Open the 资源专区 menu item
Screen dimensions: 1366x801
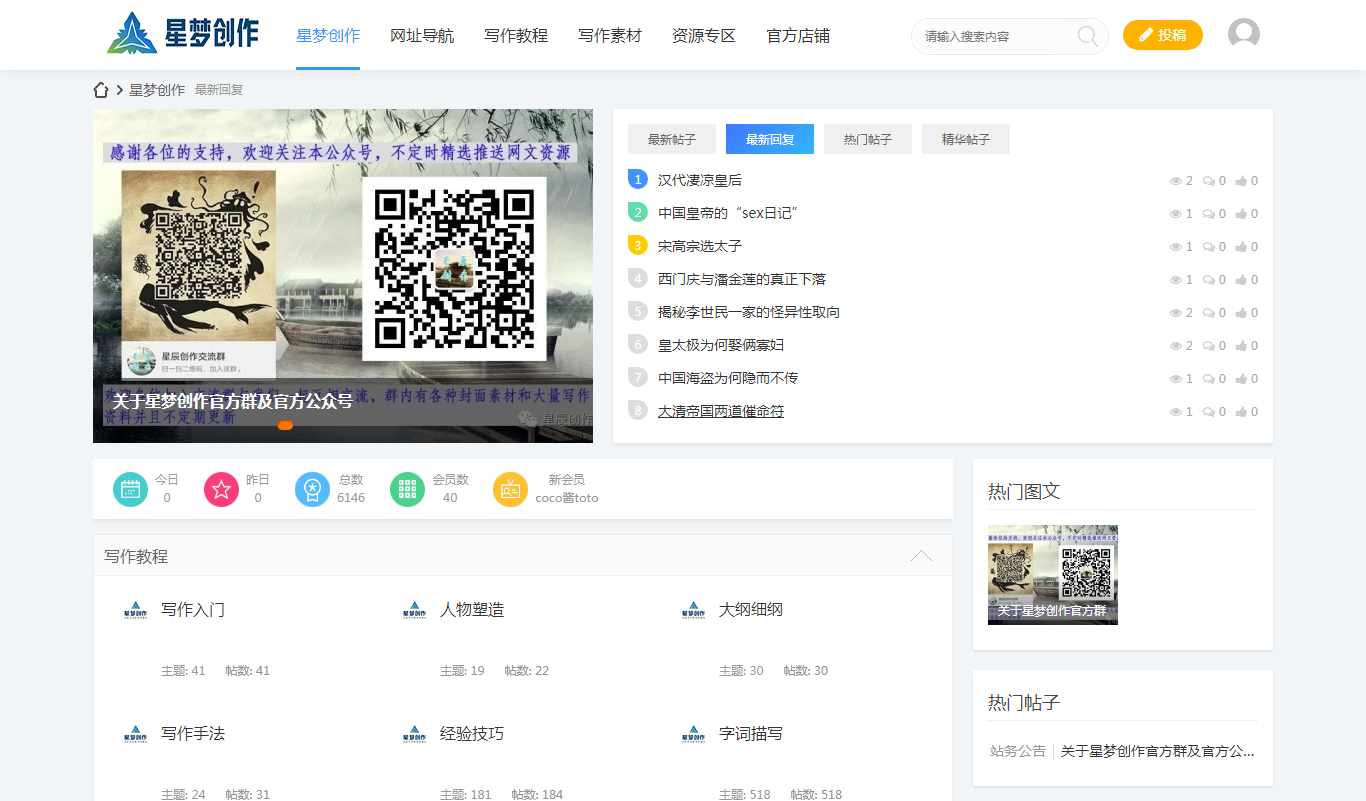pyautogui.click(x=704, y=36)
